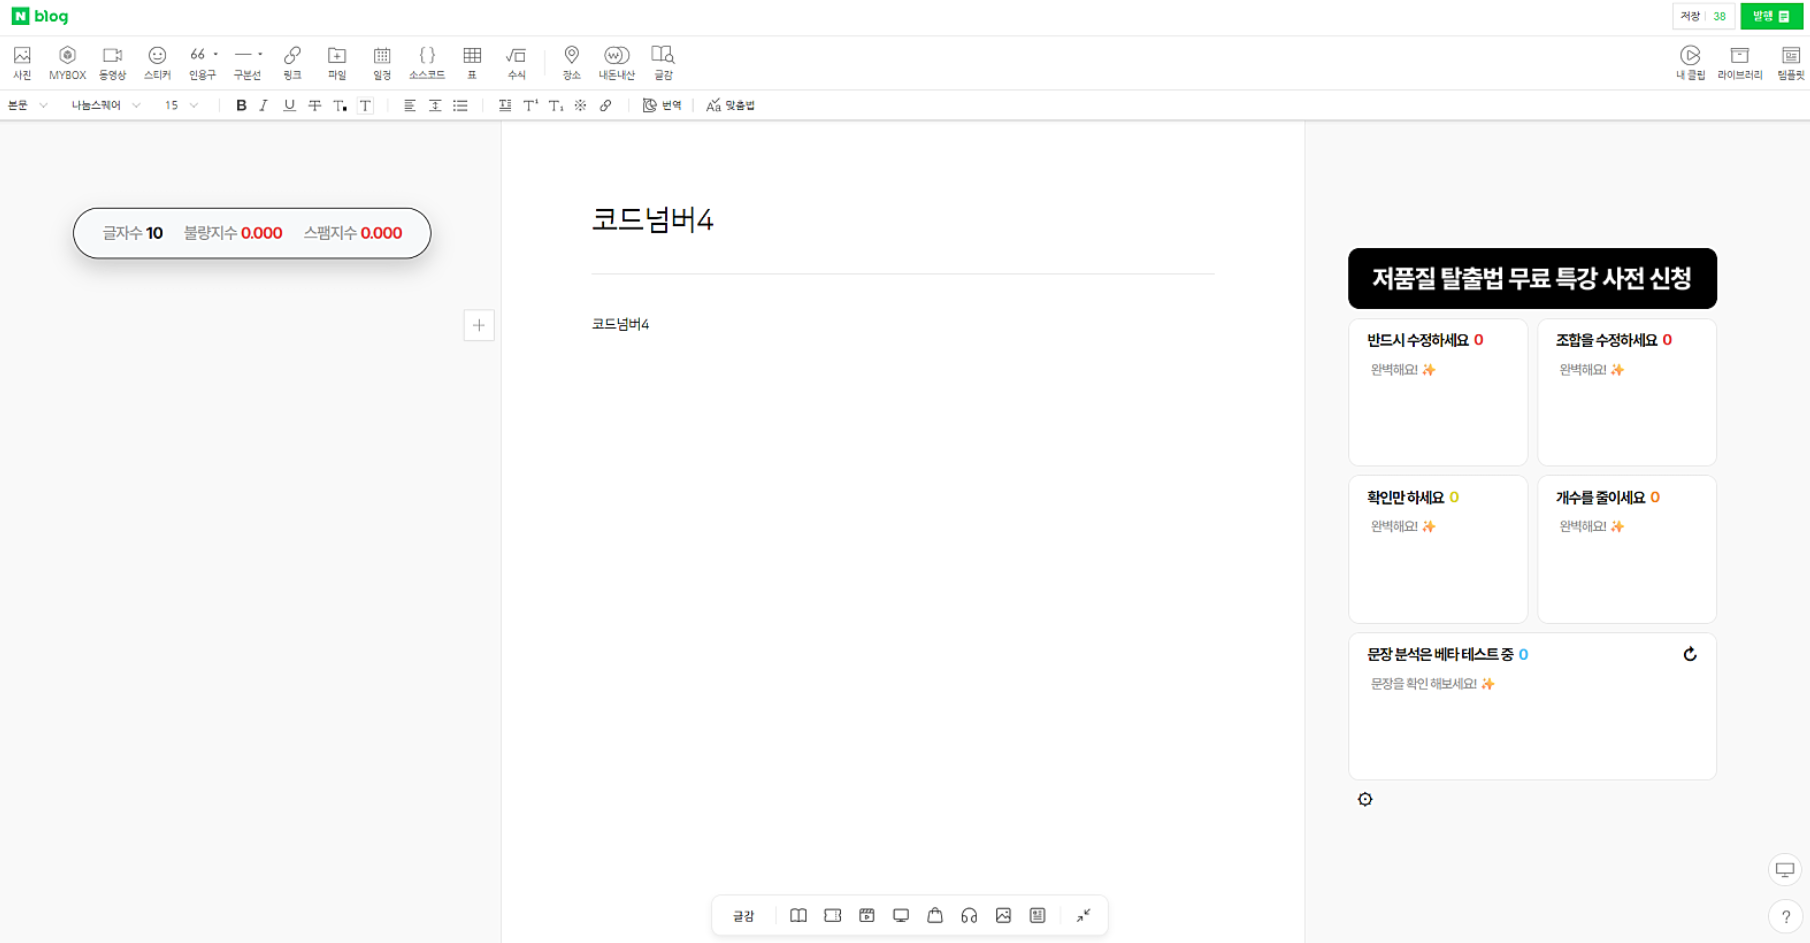This screenshot has height=943, width=1810.
Task: Open the 나눔스퀘어 font family dropdown
Action: click(x=103, y=105)
